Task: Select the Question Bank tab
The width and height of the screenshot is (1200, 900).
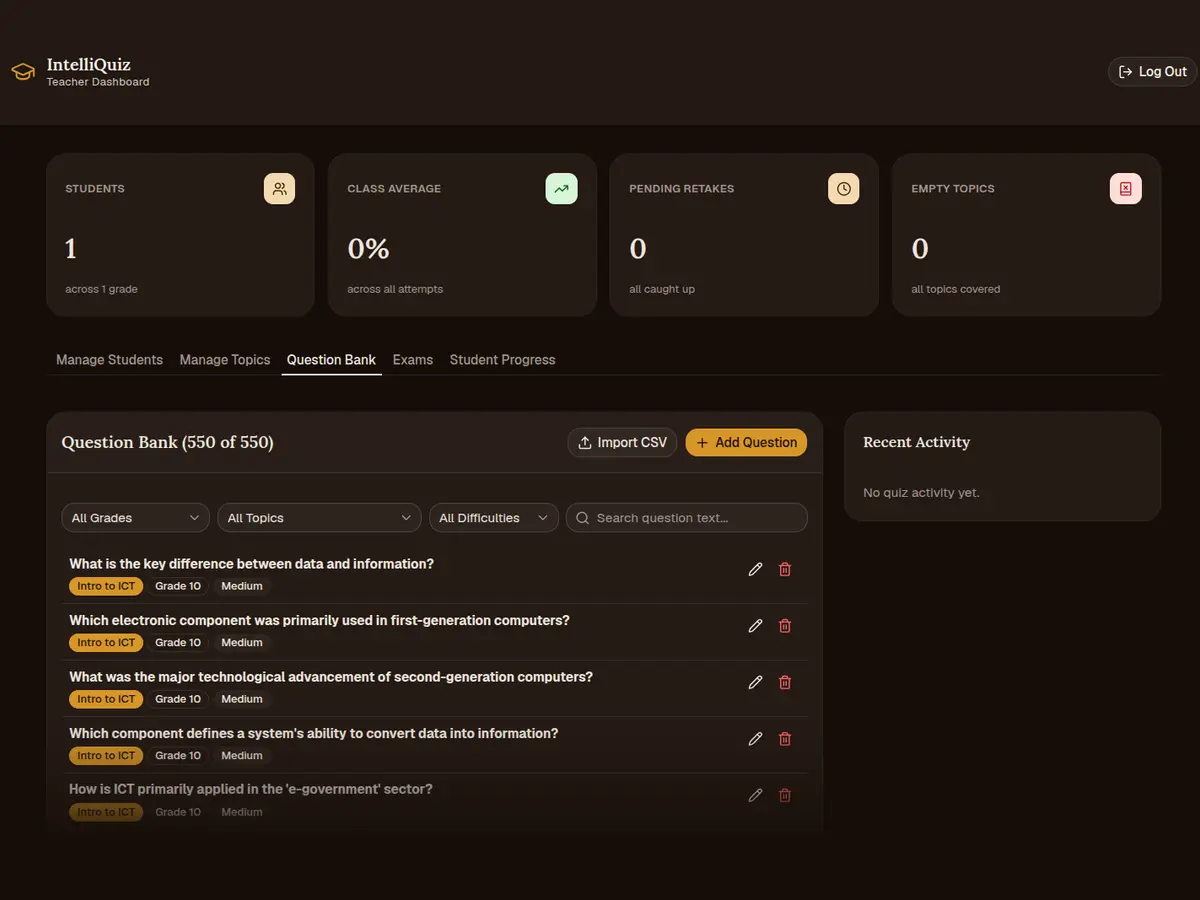Action: (331, 360)
